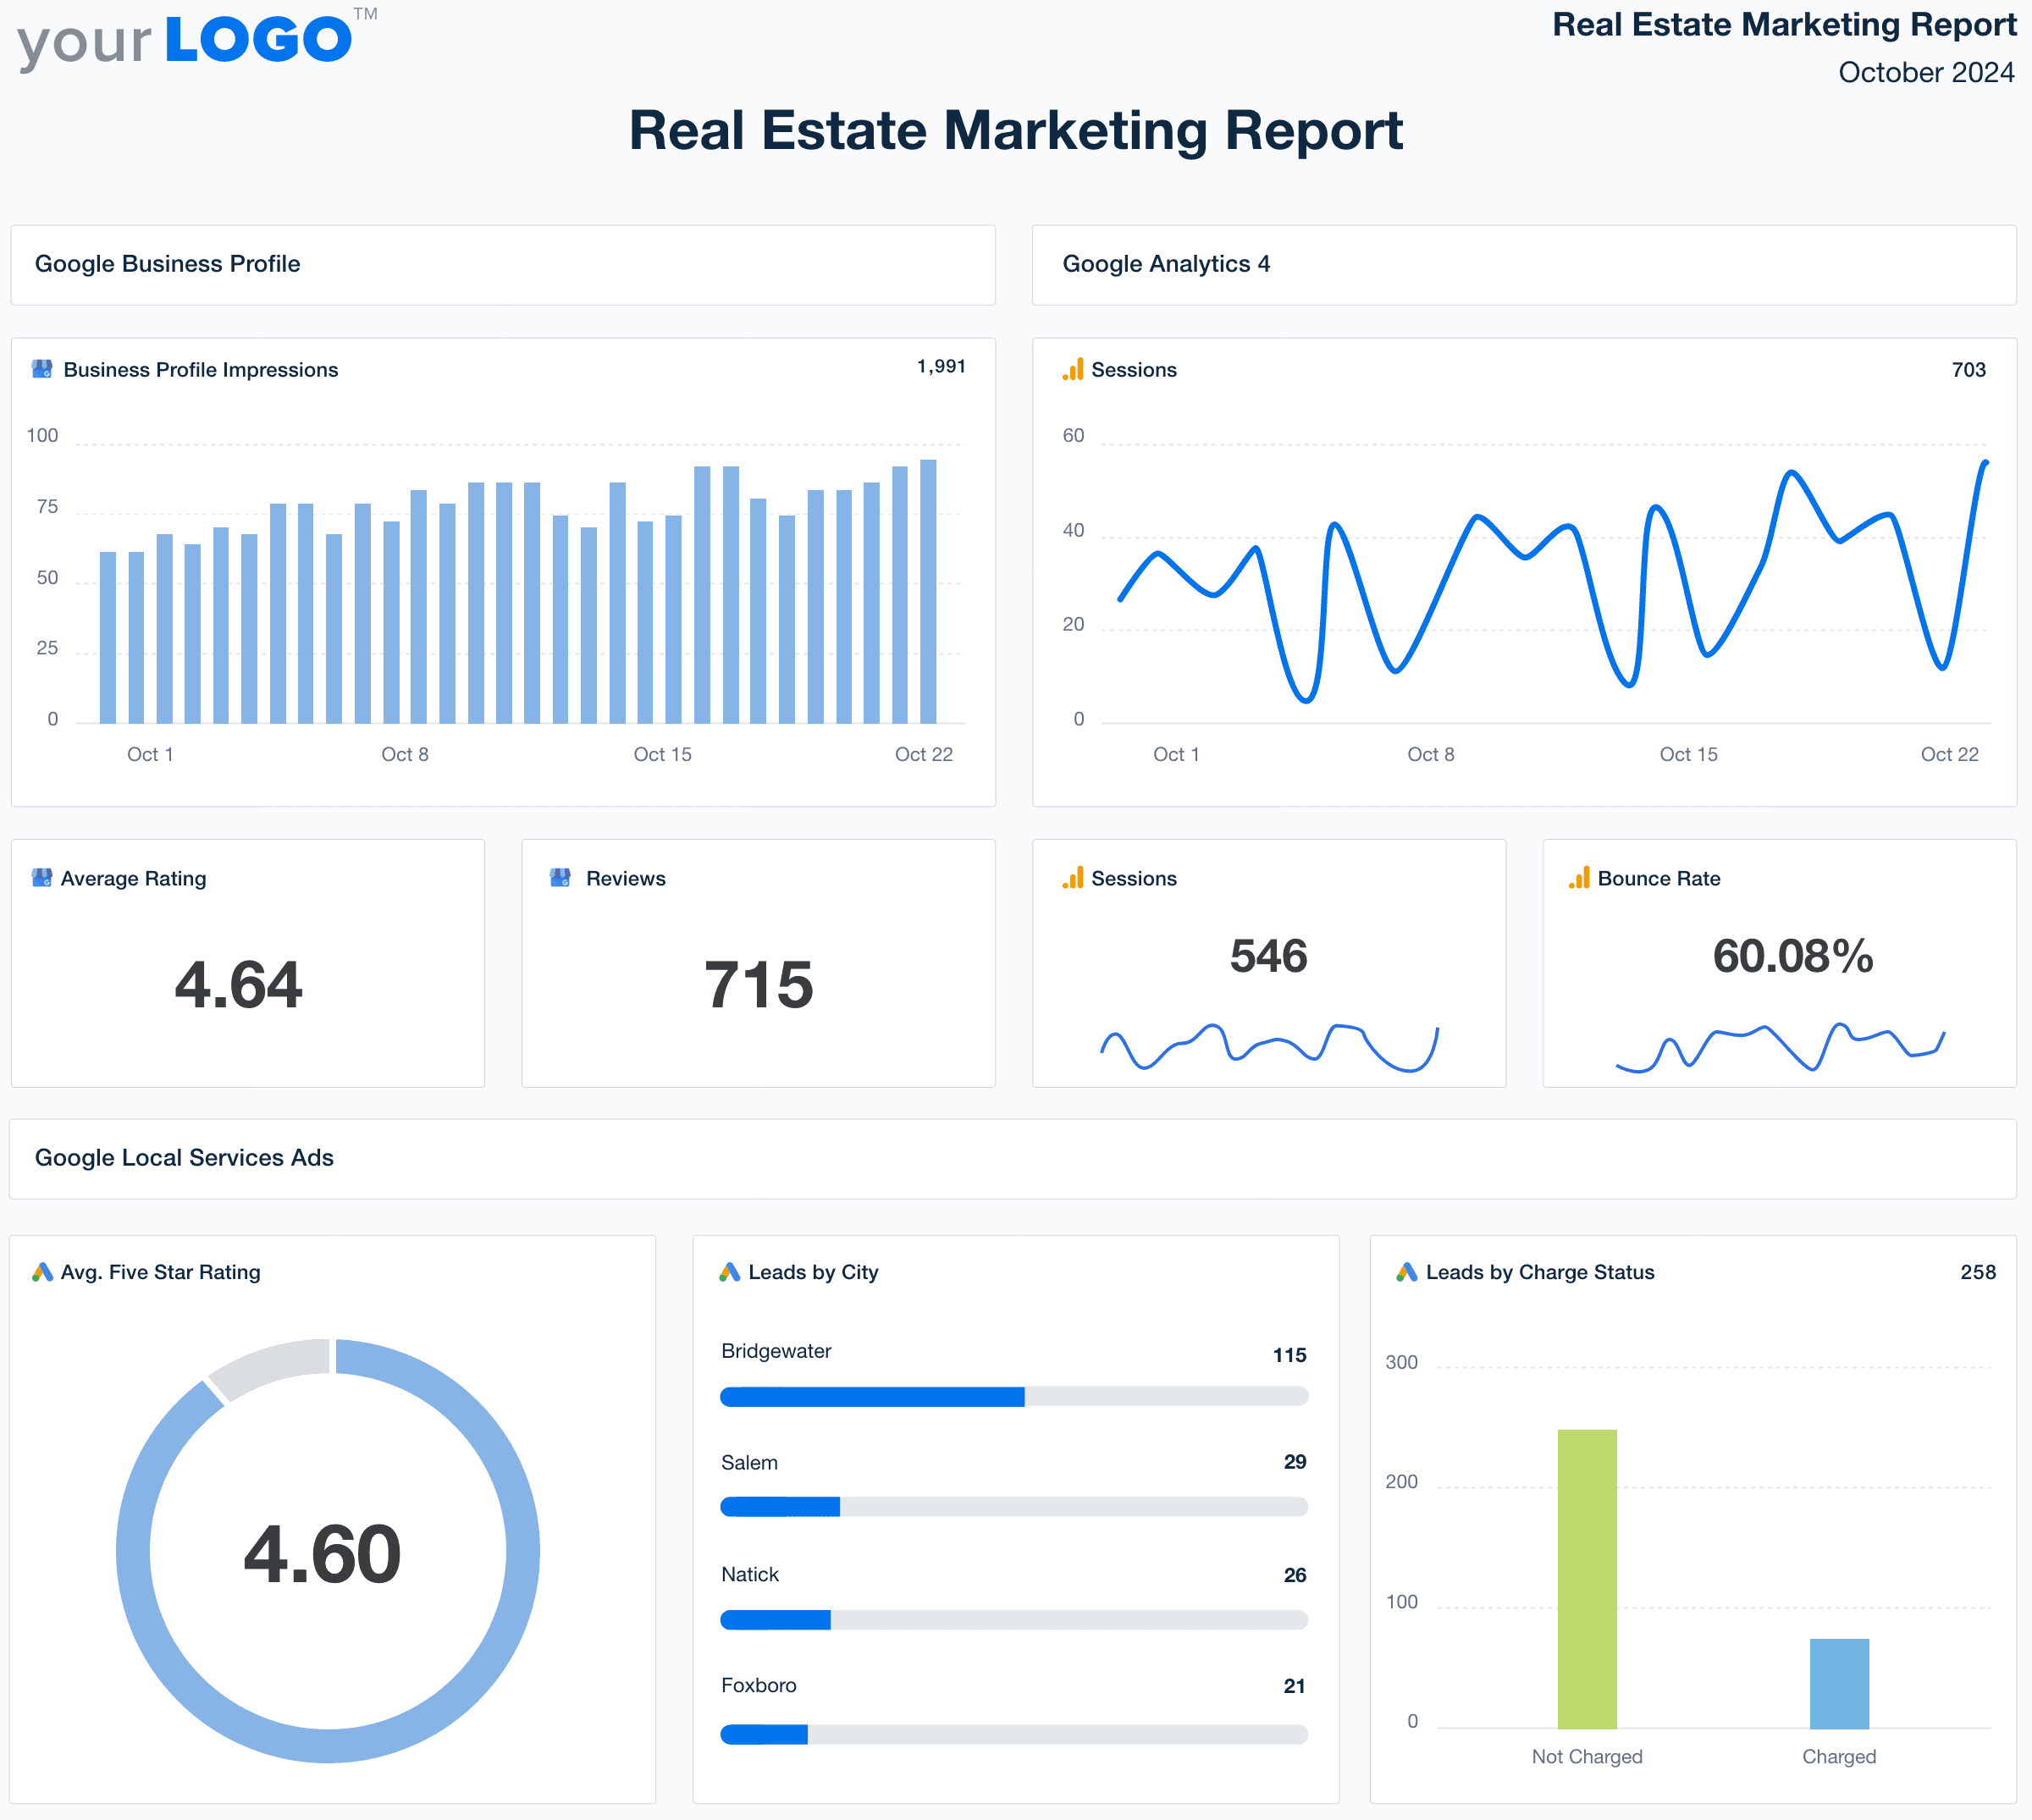Click the Google Analytics icon on the Sessions line chart
2032x1820 pixels.
click(1071, 369)
